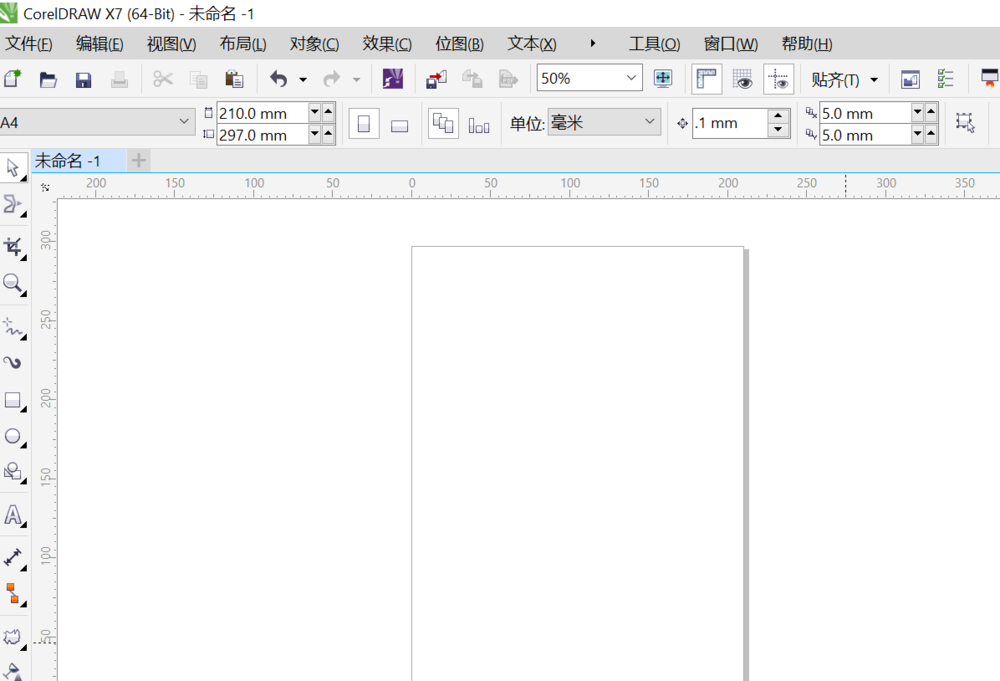Toggle treat all objects as filled
1000x681 pixels.
965,122
